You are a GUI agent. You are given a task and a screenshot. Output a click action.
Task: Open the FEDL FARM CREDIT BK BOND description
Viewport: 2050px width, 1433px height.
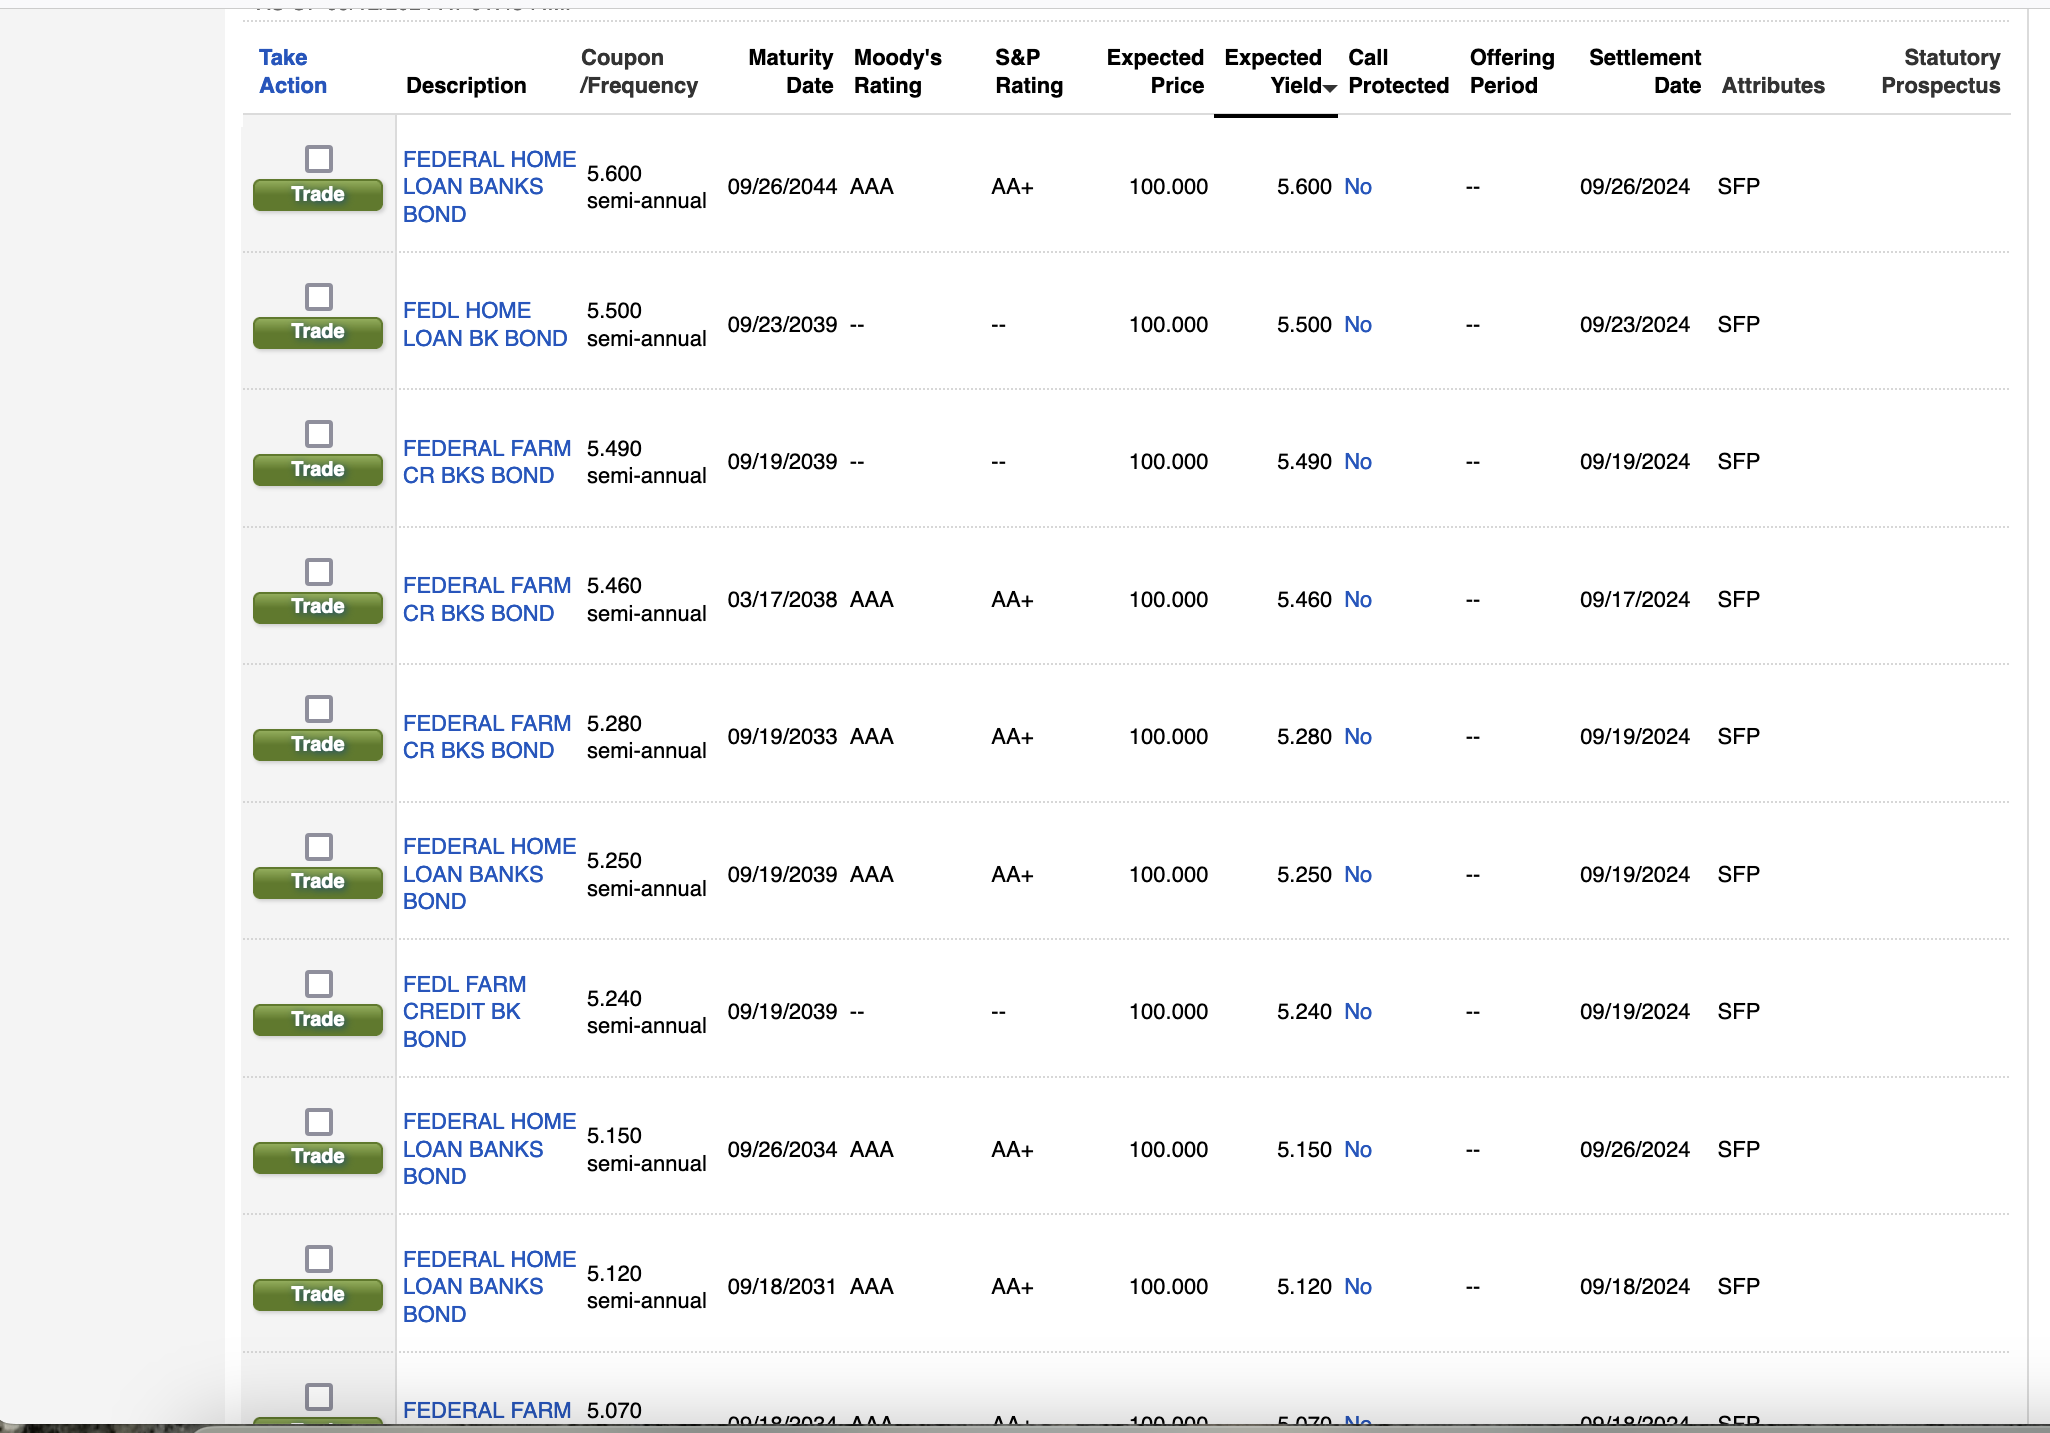click(464, 1011)
